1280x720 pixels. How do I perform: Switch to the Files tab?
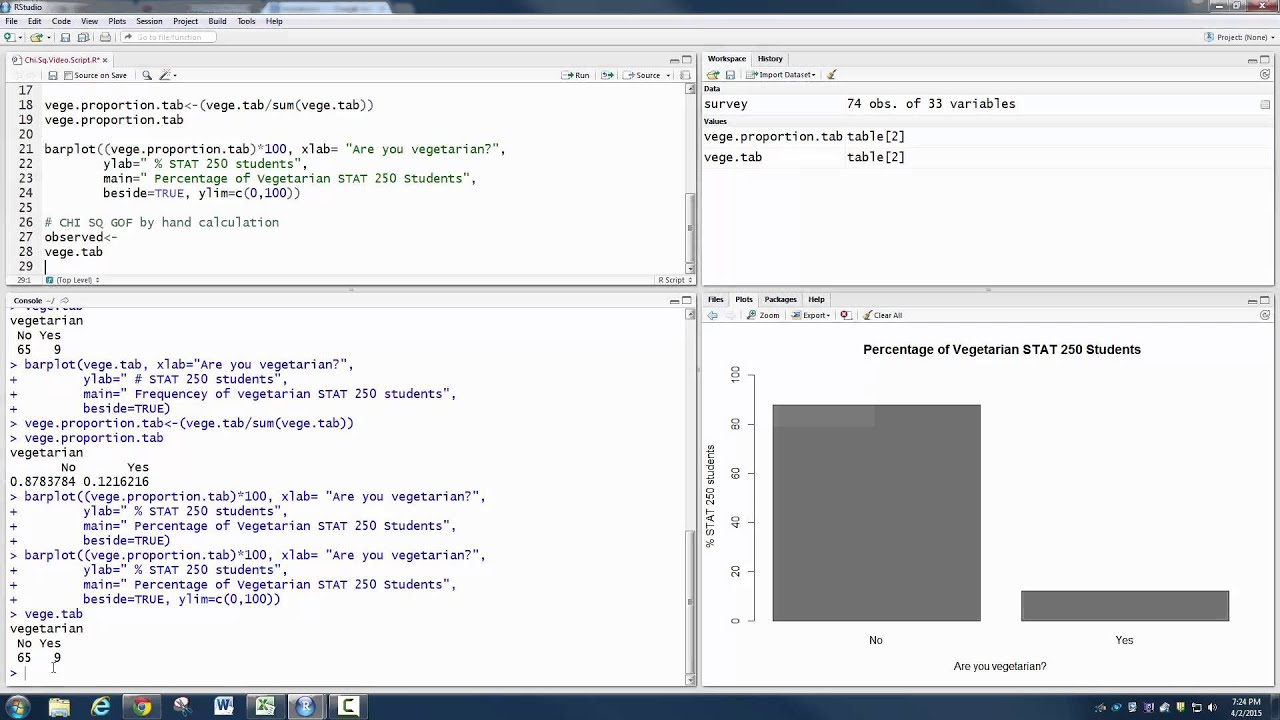(x=716, y=299)
